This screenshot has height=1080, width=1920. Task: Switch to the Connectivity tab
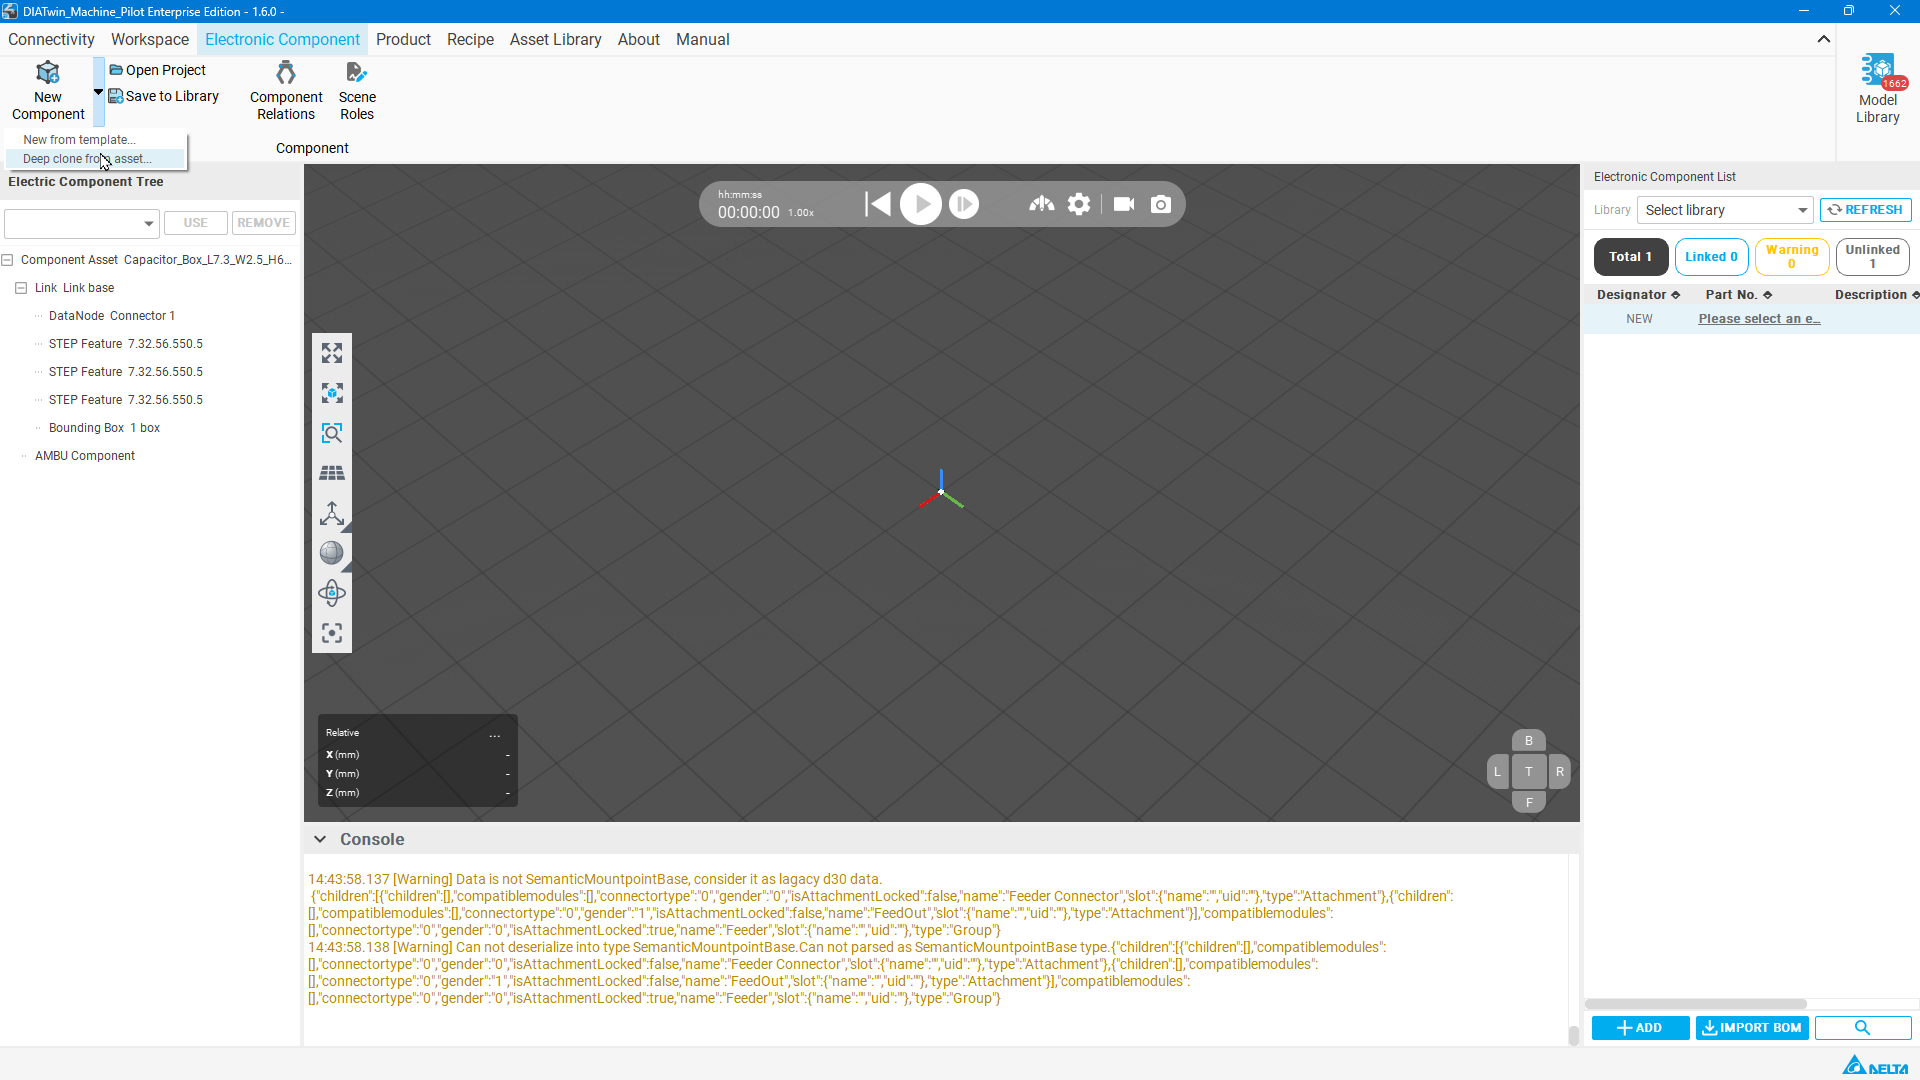click(x=51, y=39)
